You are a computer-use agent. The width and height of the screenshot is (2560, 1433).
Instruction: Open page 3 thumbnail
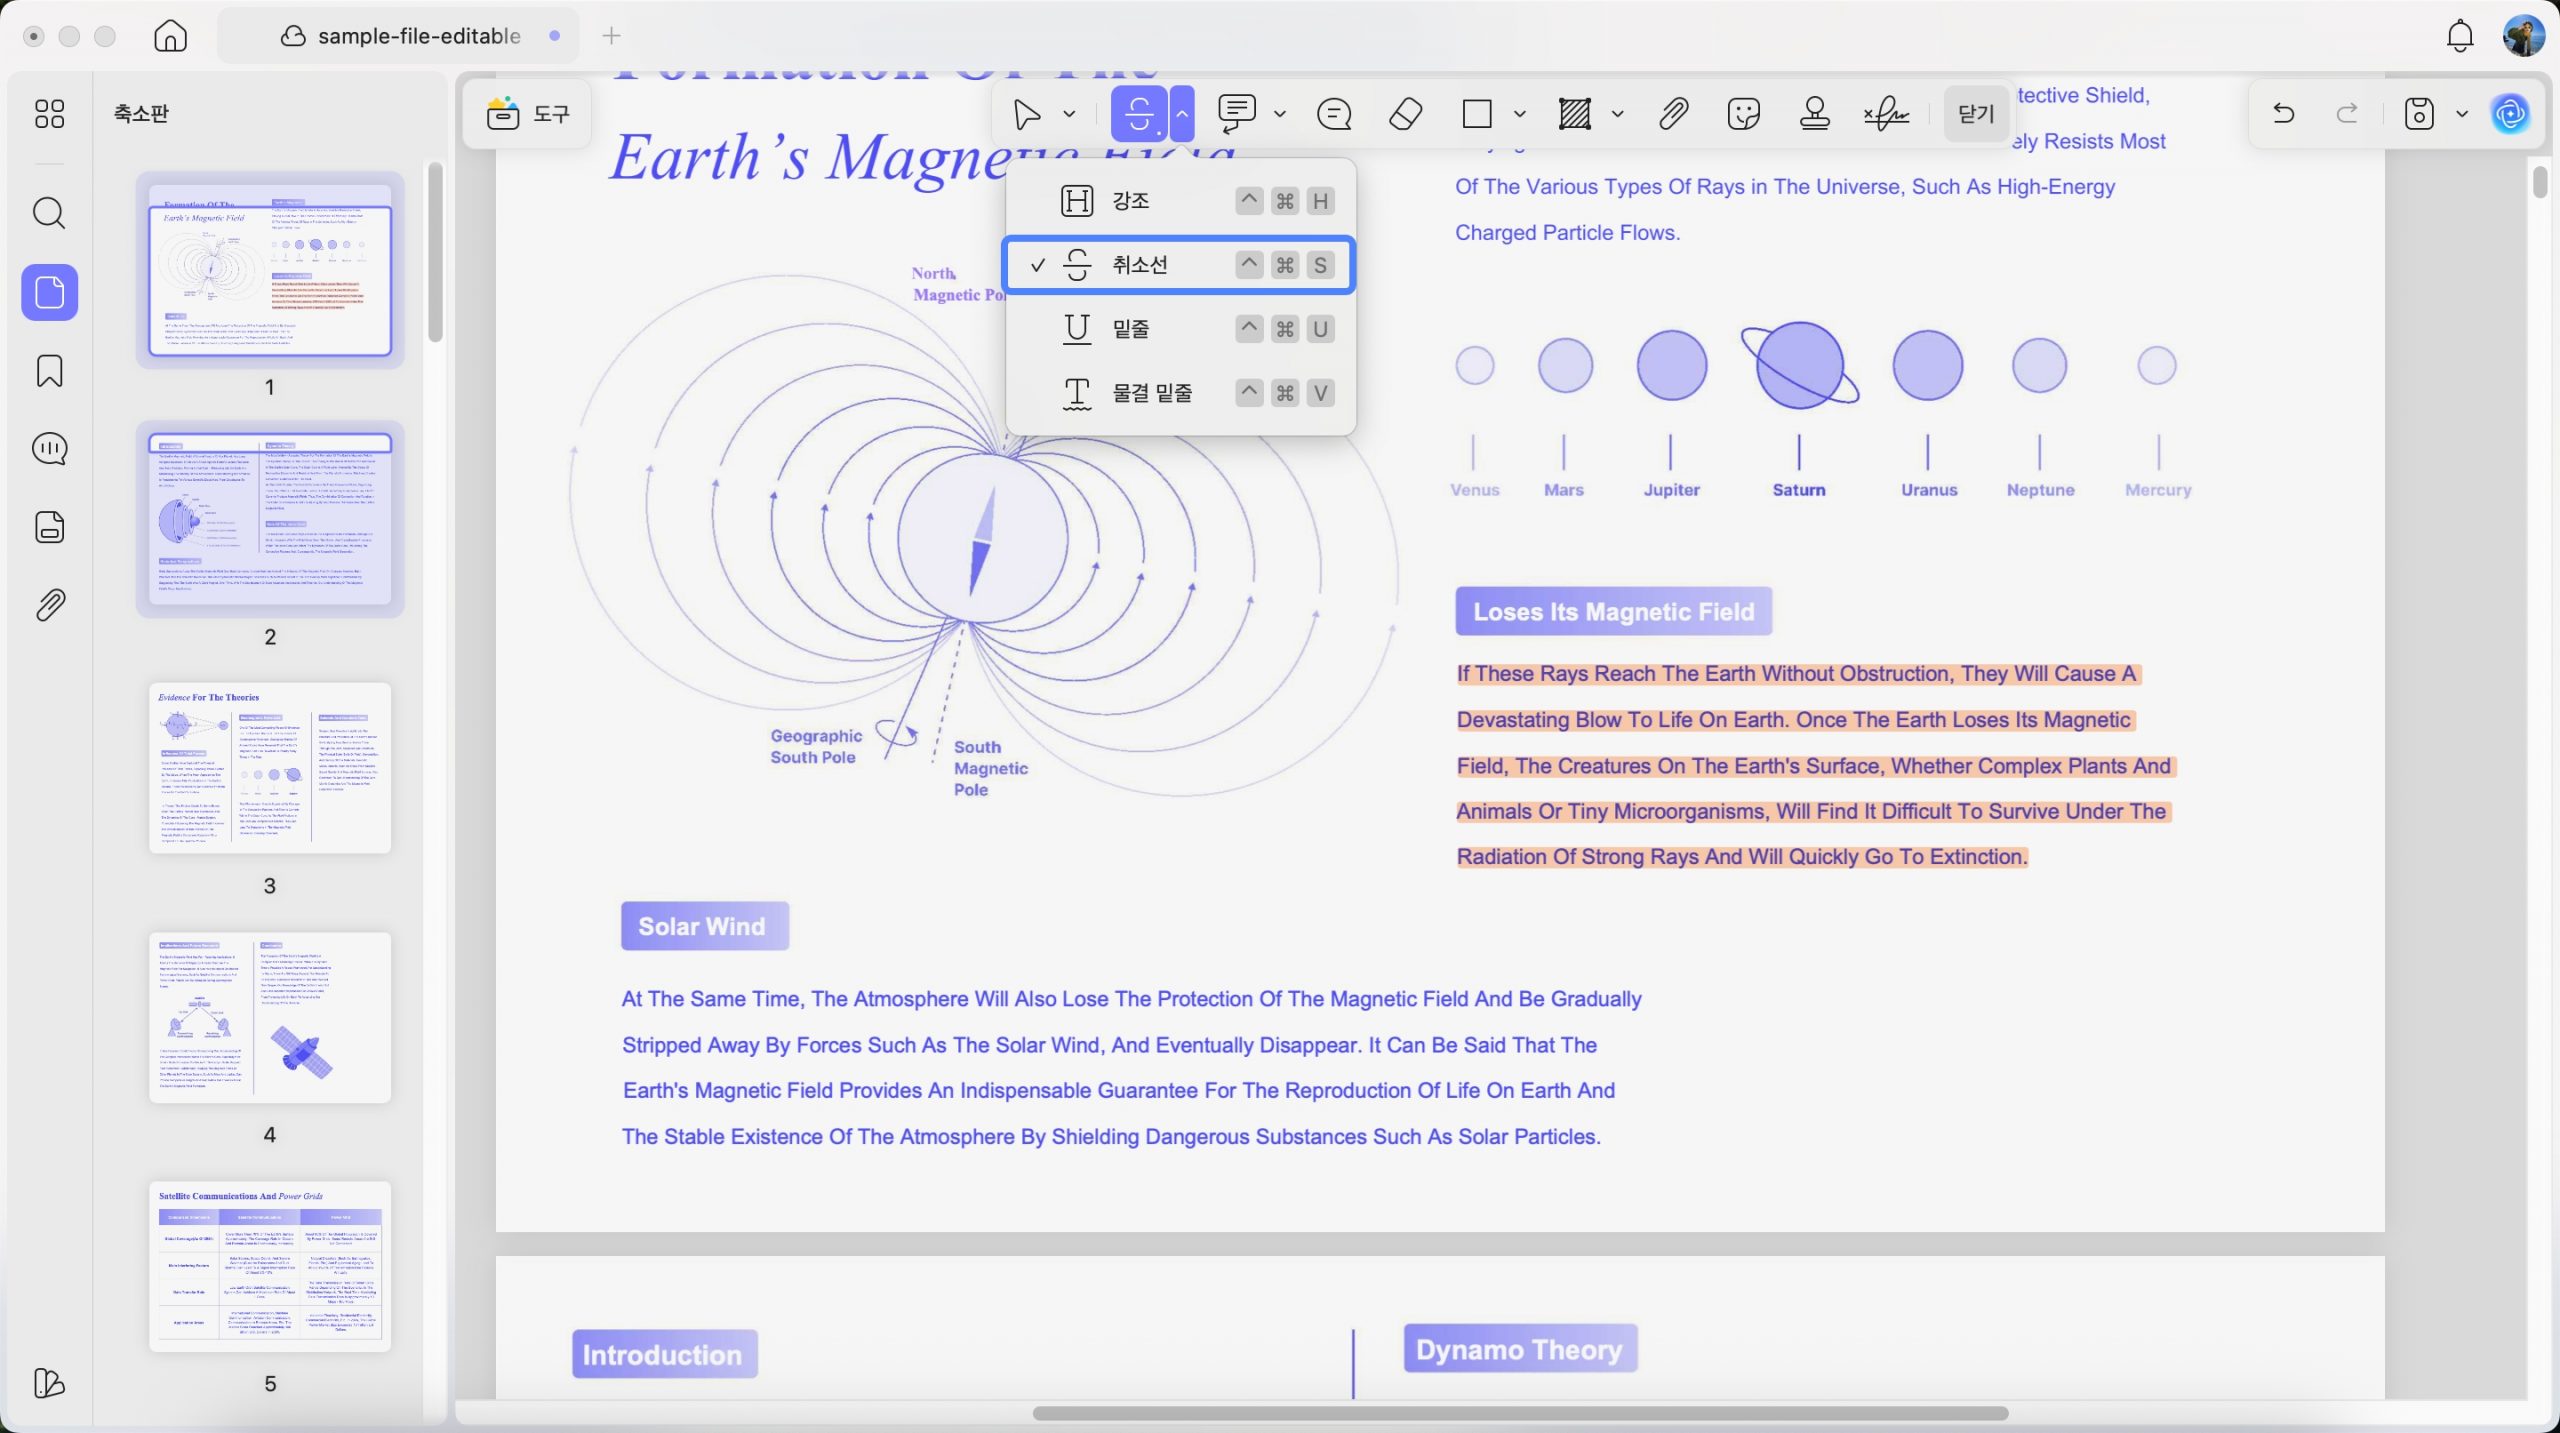coord(270,768)
